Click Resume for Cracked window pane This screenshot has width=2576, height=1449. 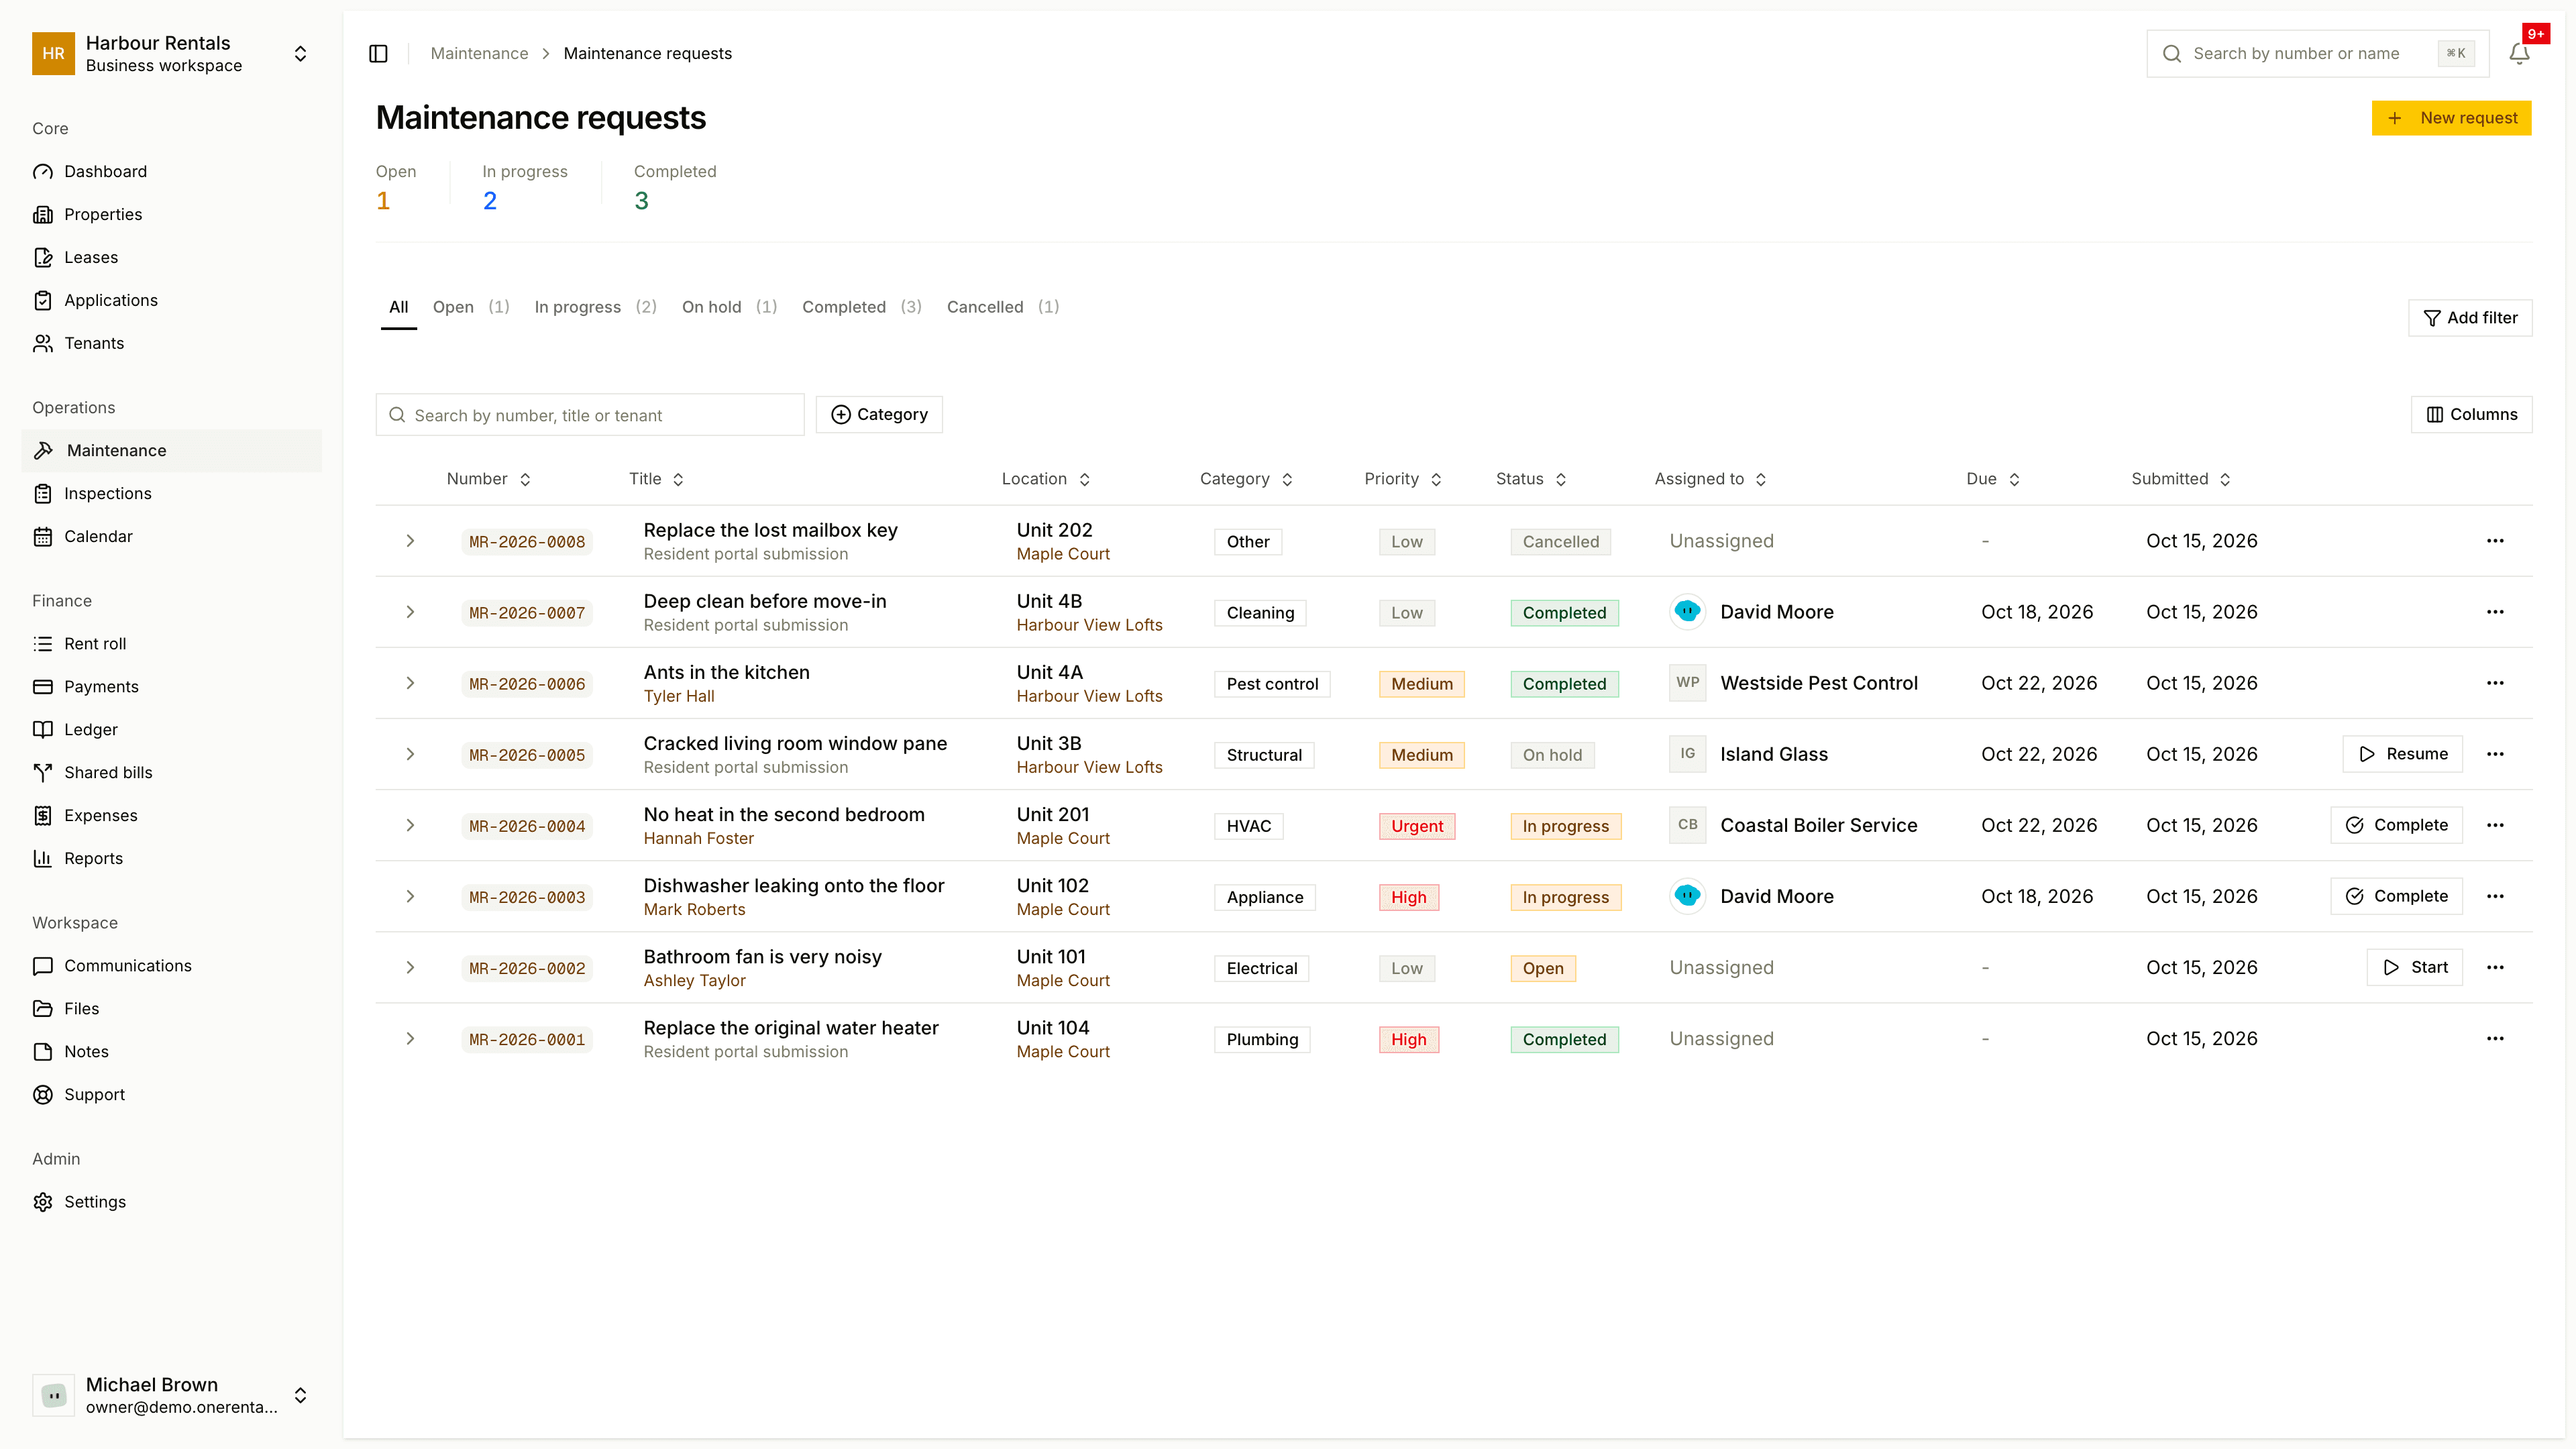click(2402, 754)
